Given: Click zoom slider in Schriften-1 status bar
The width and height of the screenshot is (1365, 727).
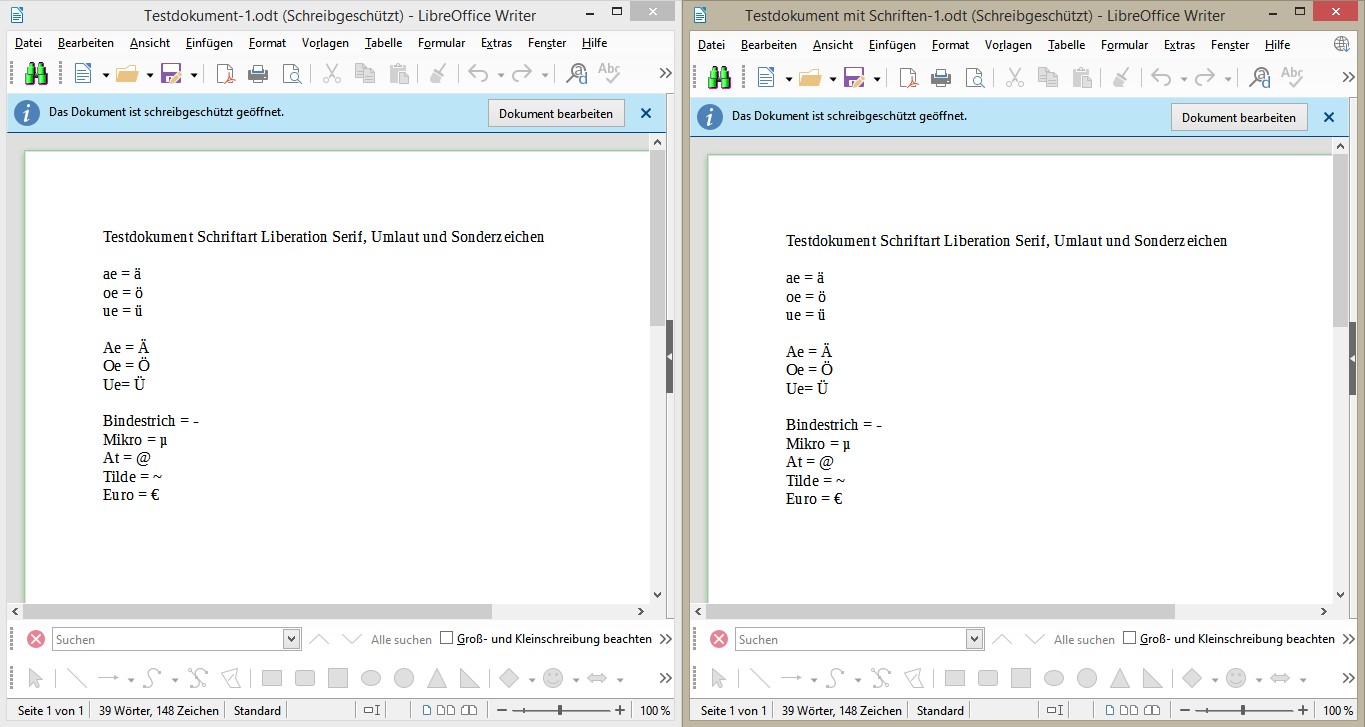Looking at the screenshot, I should click(1243, 710).
